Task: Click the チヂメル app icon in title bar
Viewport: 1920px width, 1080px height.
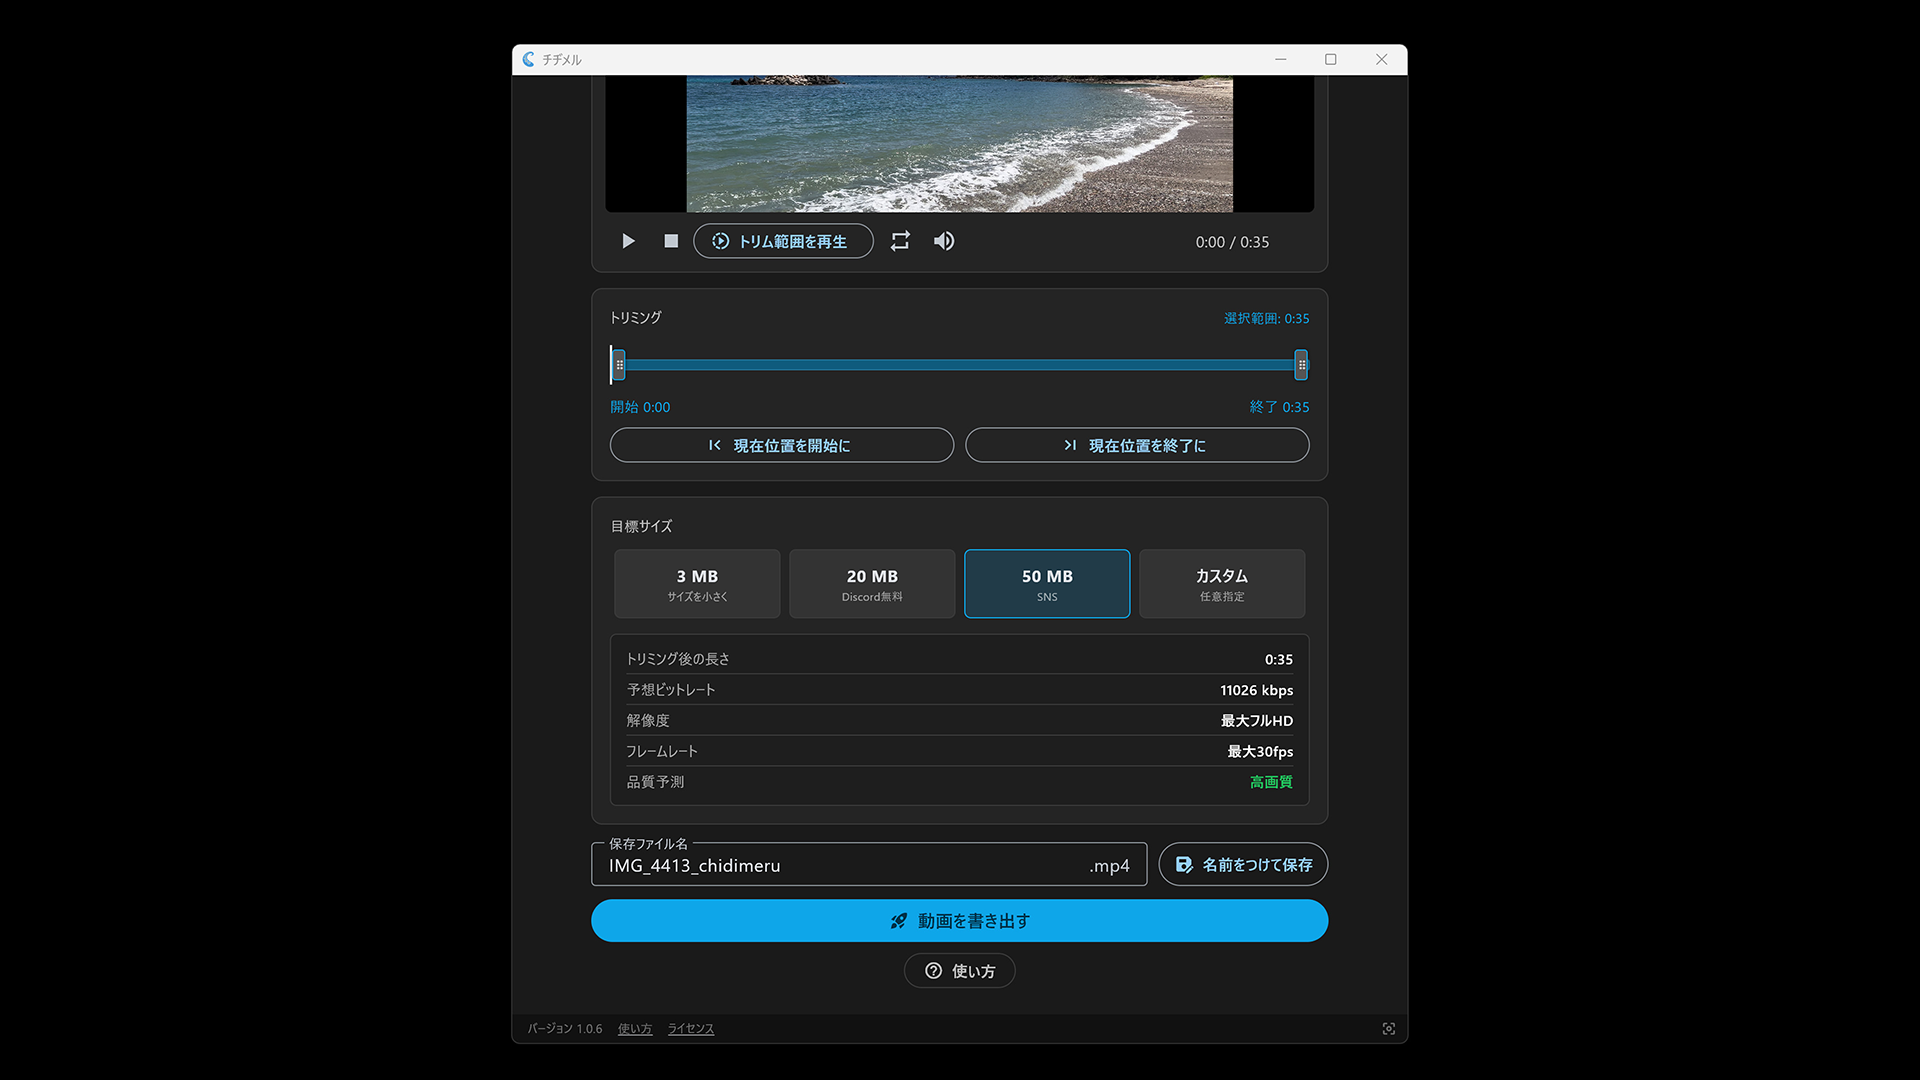Action: point(529,60)
